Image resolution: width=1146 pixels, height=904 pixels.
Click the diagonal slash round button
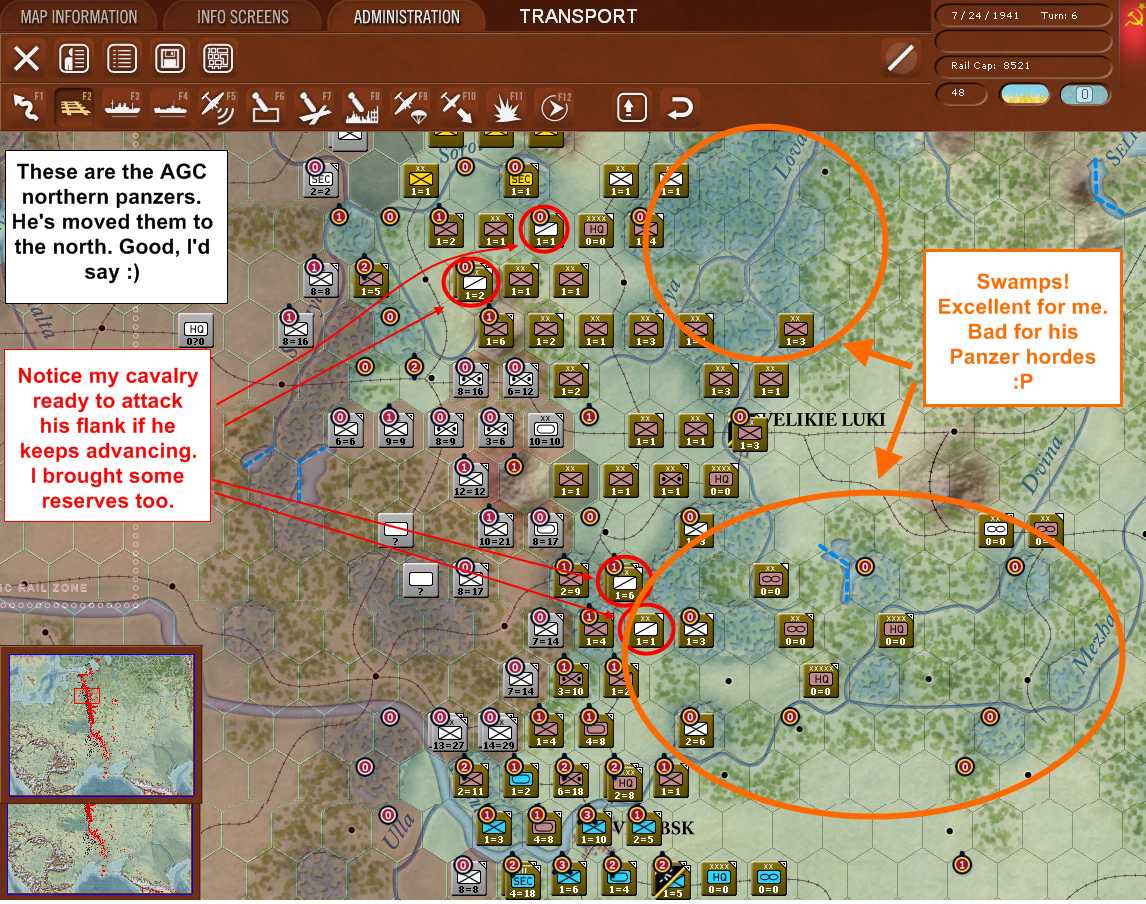point(900,58)
